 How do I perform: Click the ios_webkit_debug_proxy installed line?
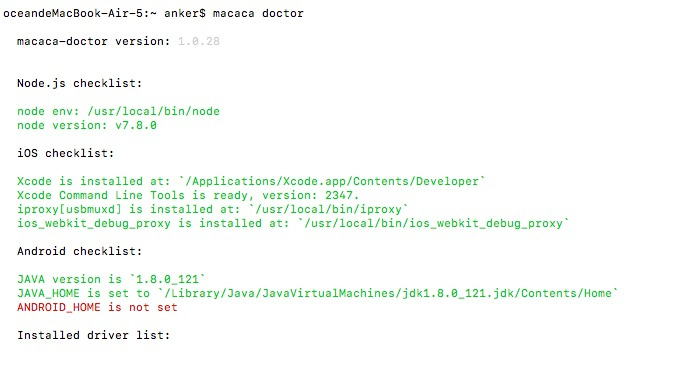point(293,223)
